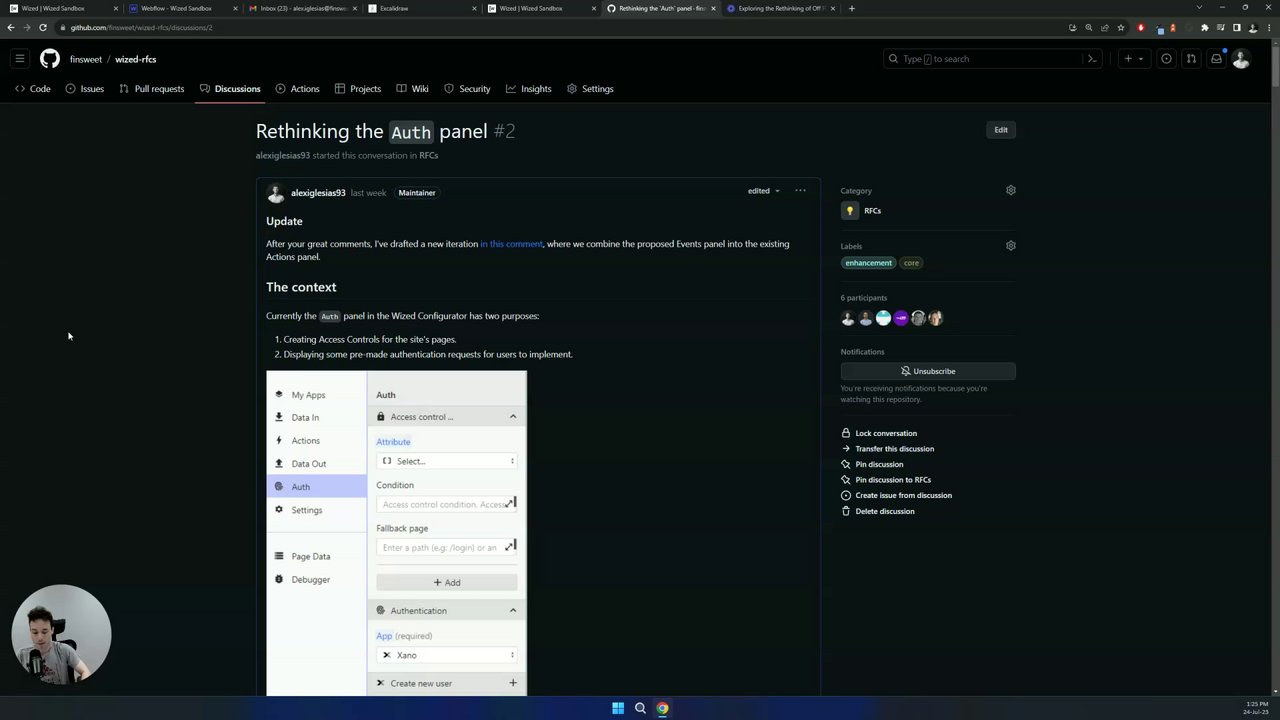The height and width of the screenshot is (720, 1280).
Task: Open the user avatar menu in header
Action: [1241, 59]
